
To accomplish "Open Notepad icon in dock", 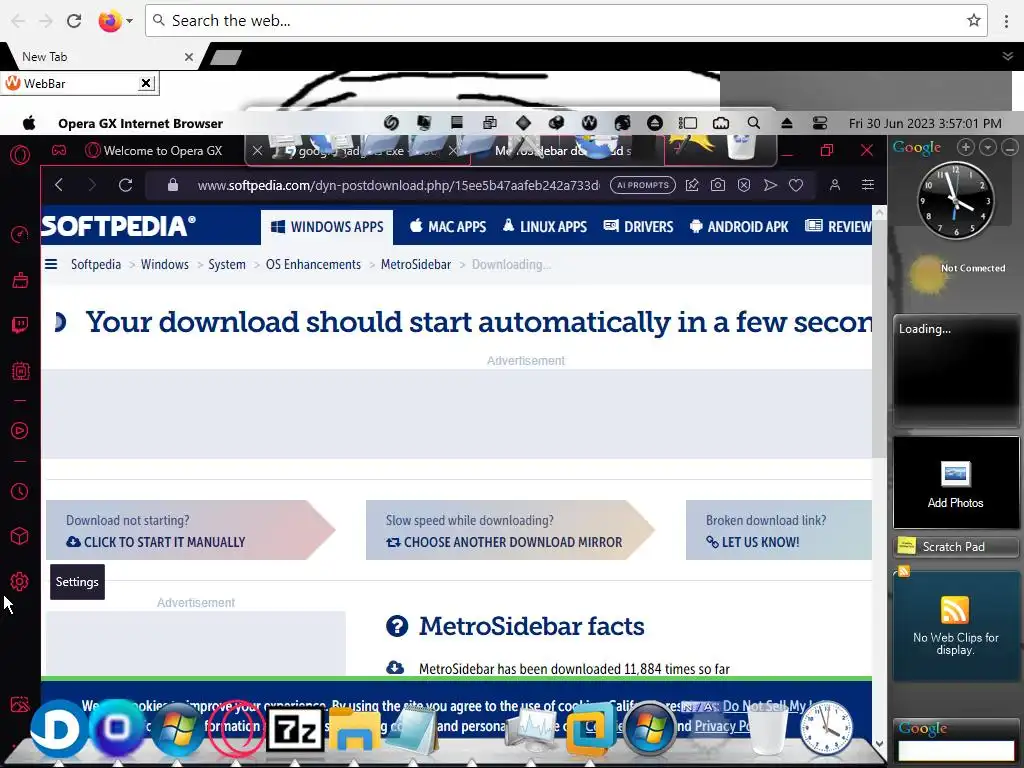I will 413,730.
